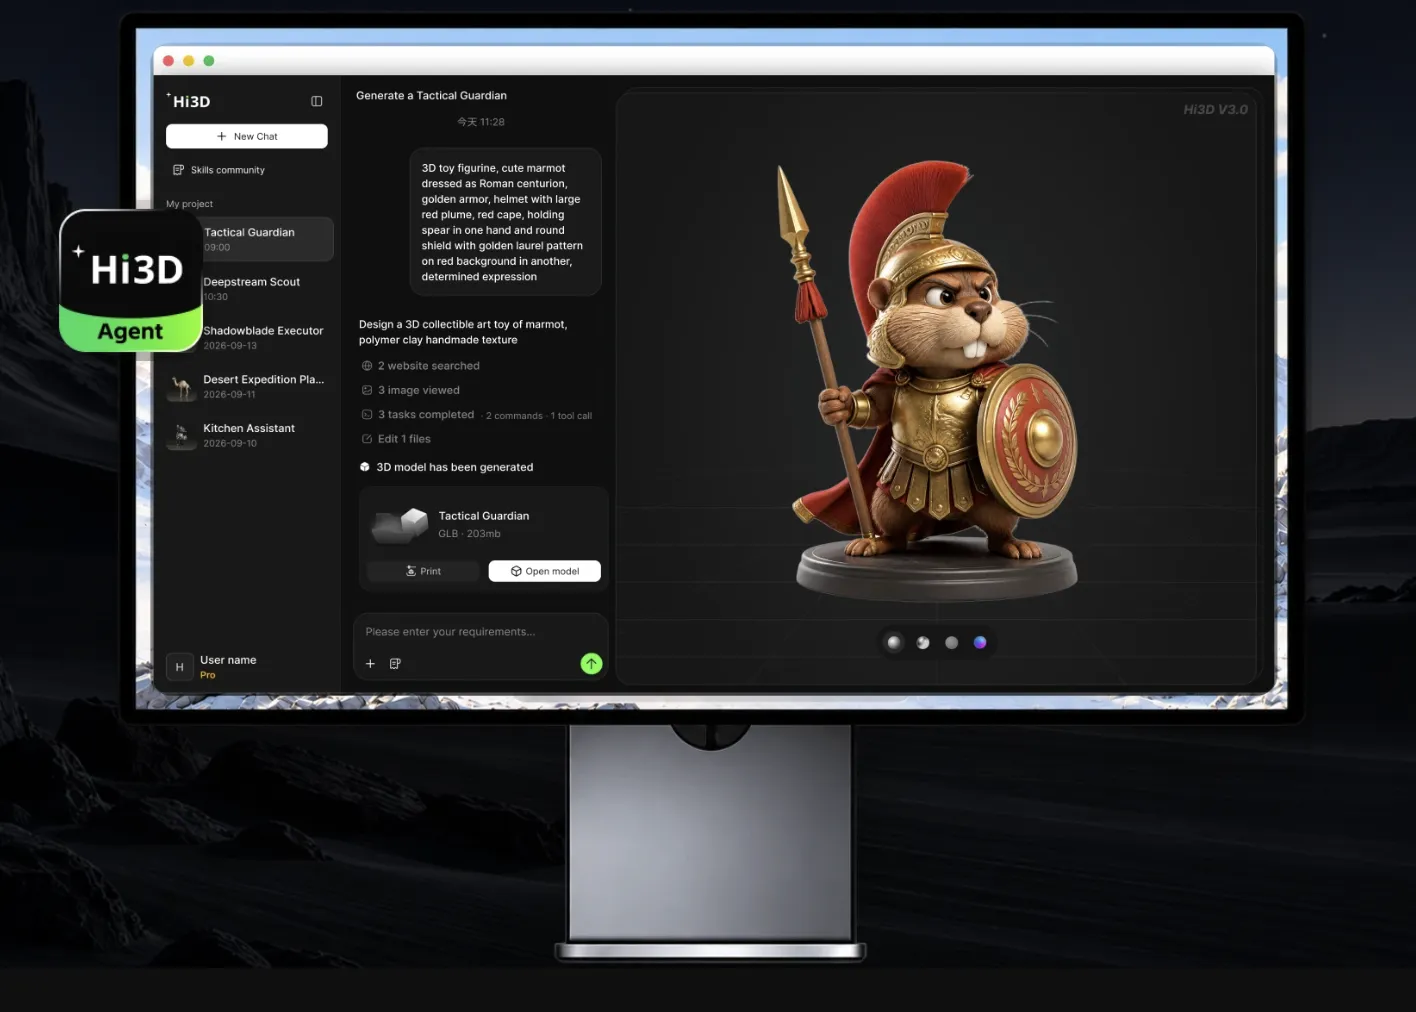Collapse the sidebar using the panel toggle icon
Screen dimensions: 1416x1012
point(317,101)
